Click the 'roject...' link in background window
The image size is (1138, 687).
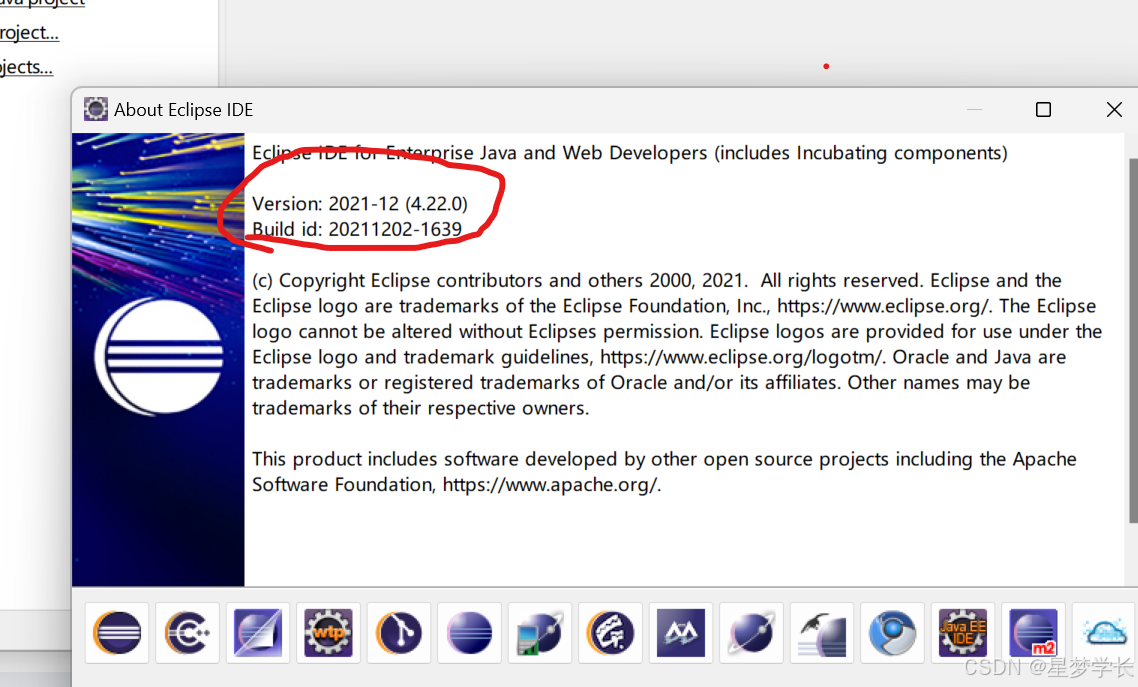pos(29,33)
